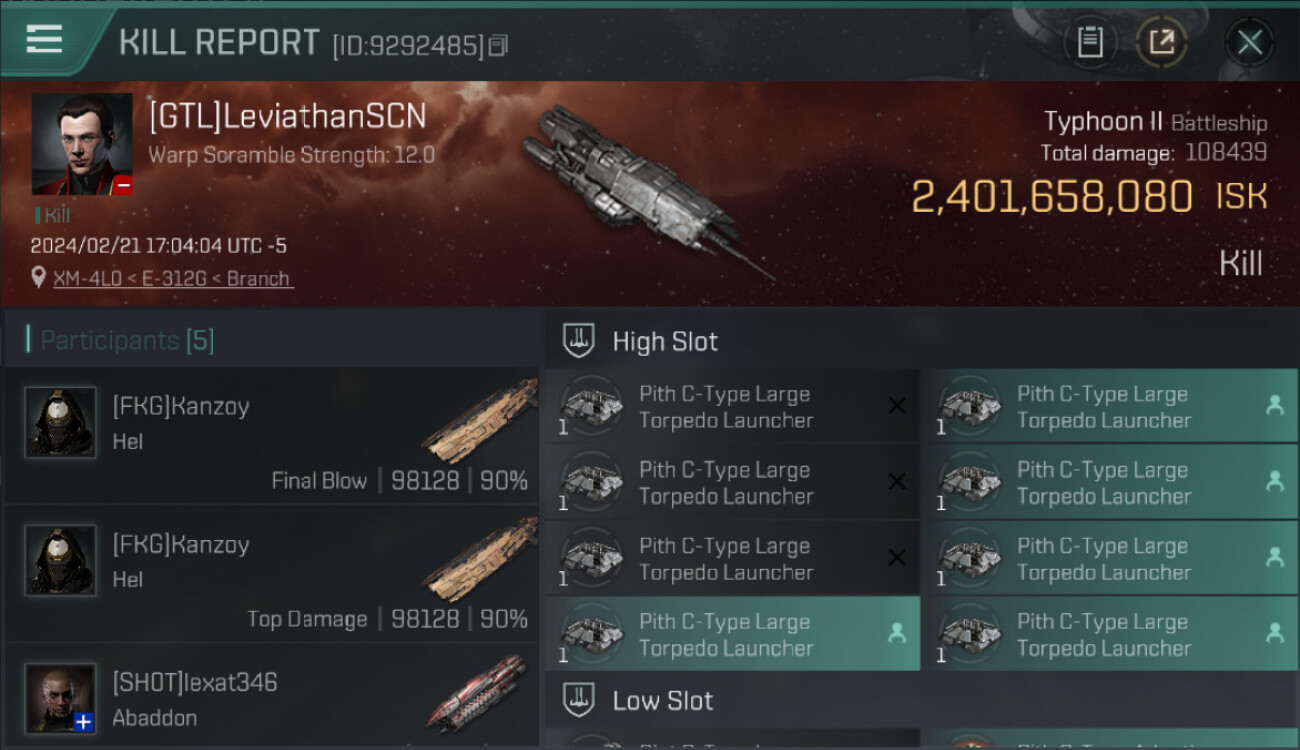
Task: Click the High Slot shield icon
Action: (x=580, y=341)
